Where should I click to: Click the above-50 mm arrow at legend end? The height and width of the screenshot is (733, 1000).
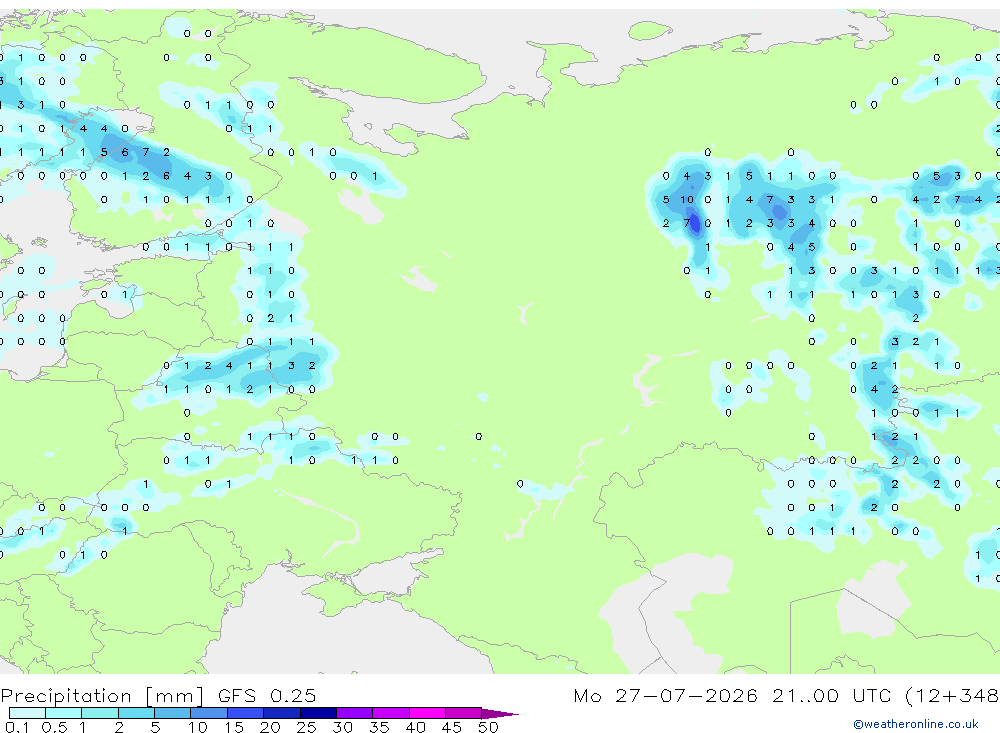[x=499, y=714]
